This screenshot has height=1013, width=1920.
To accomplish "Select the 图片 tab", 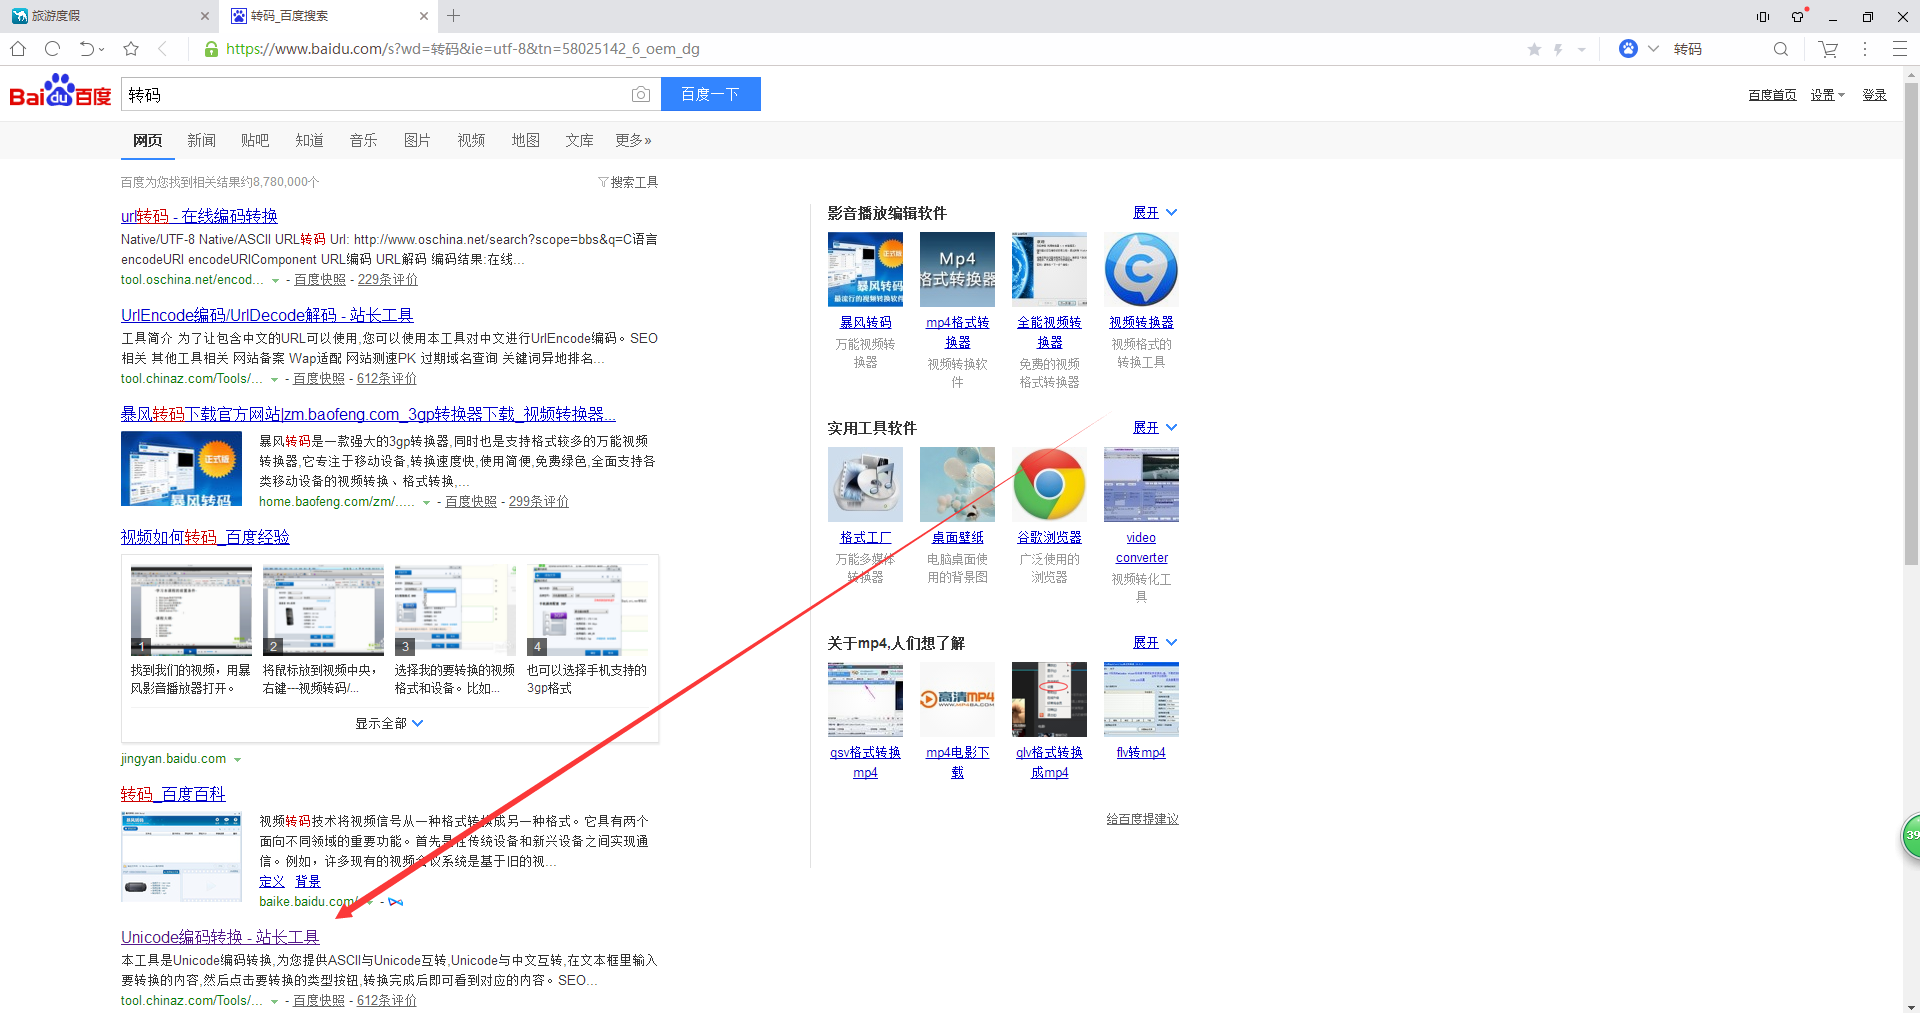I will [417, 140].
